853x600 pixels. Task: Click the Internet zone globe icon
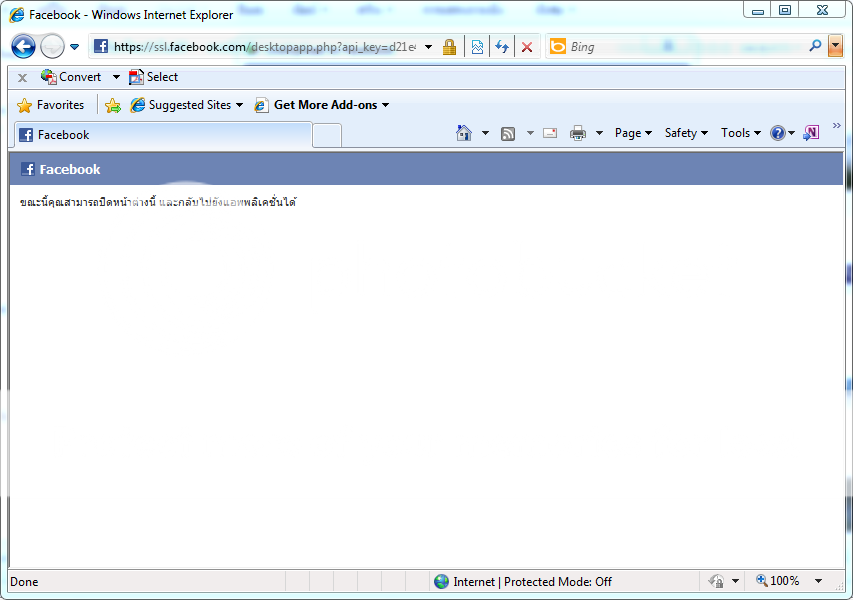pos(441,582)
